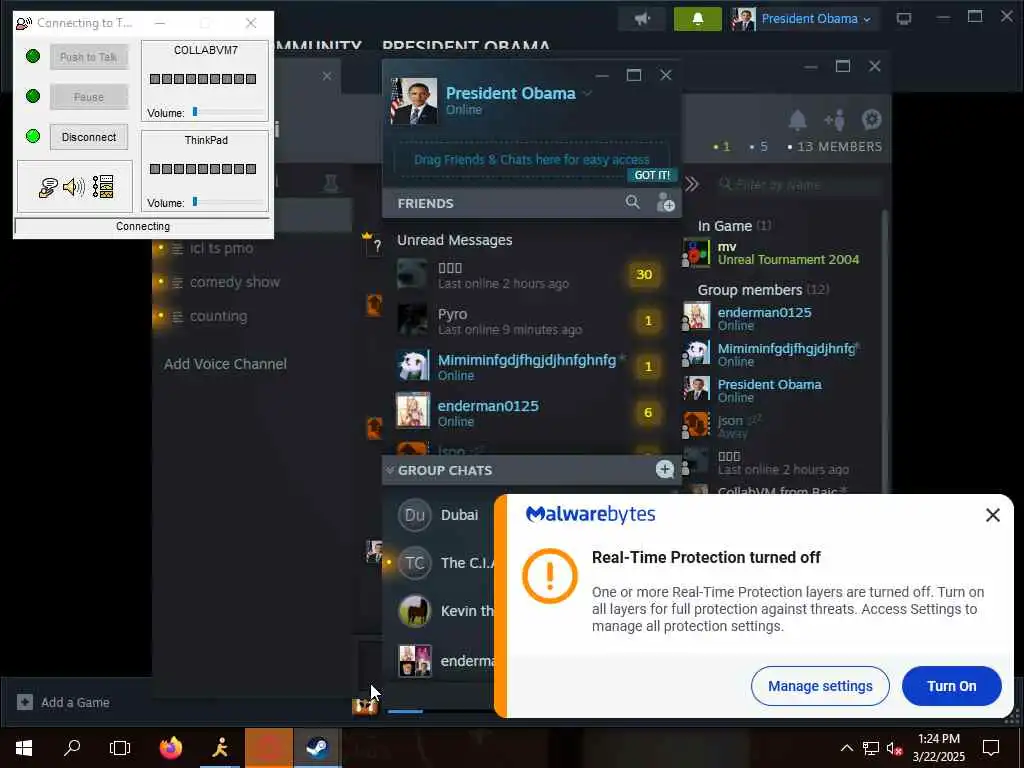Open the comedy show channel
Screen dimensions: 1024x768
pos(234,282)
